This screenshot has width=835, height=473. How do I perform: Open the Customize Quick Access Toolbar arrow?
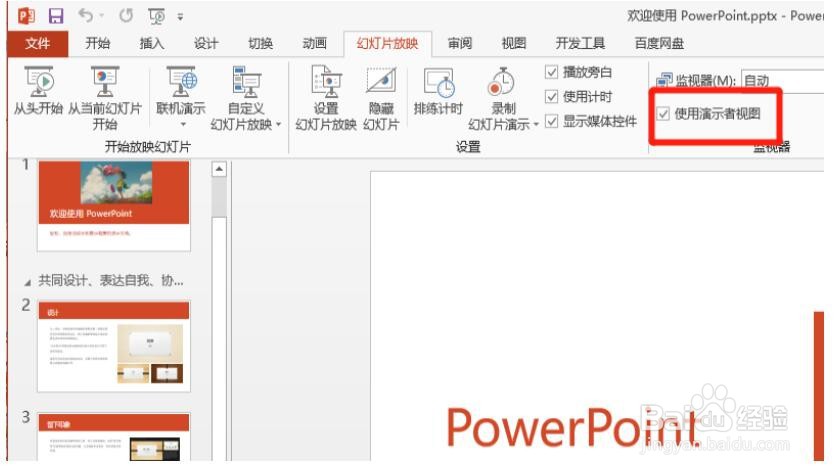coord(181,17)
